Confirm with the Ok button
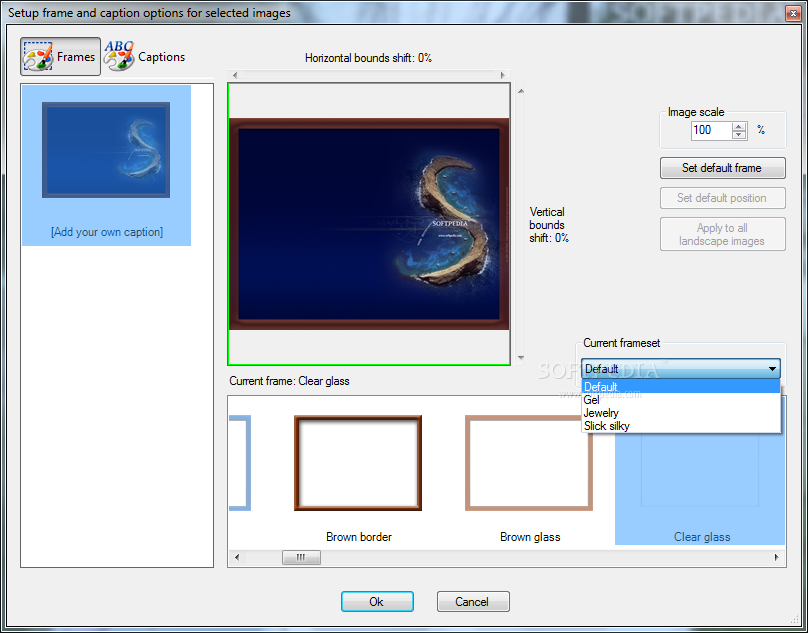Viewport: 808px width, 633px height. [377, 602]
